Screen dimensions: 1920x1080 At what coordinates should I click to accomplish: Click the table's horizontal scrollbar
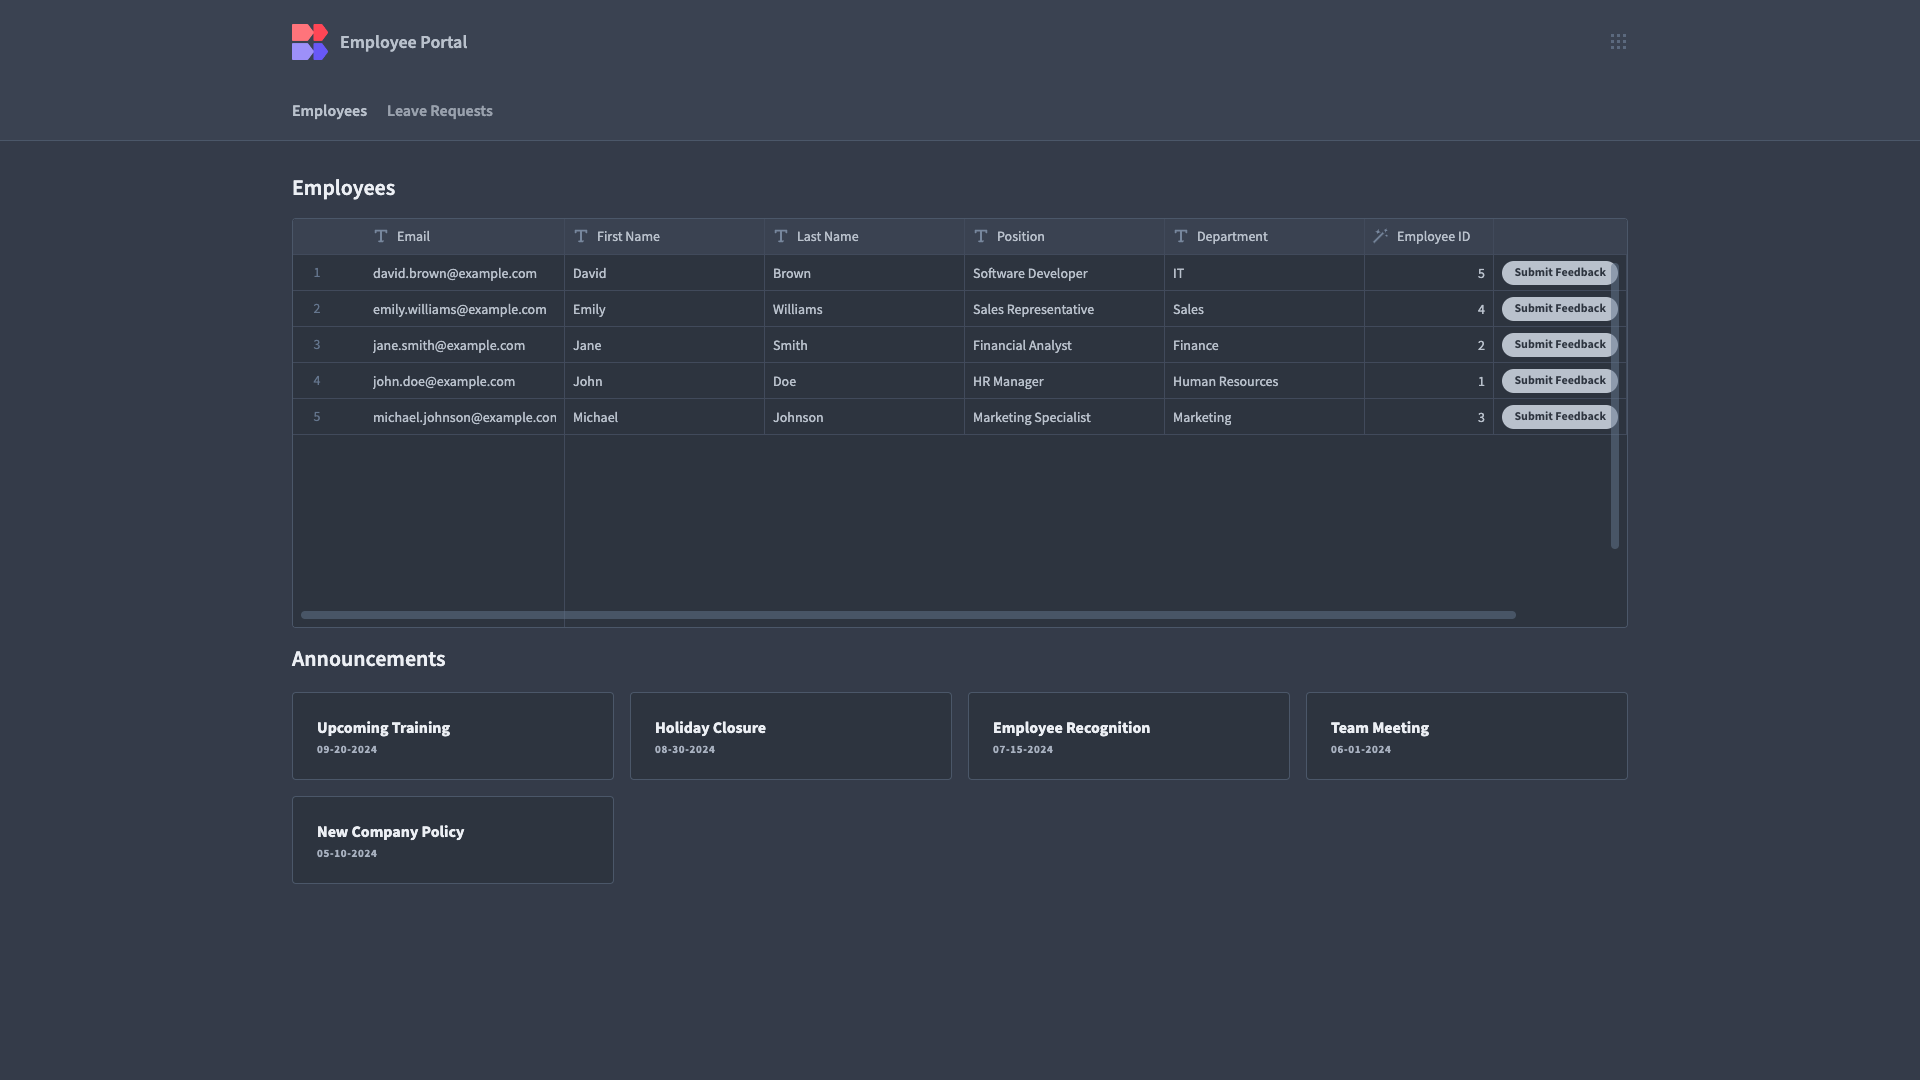pyautogui.click(x=907, y=615)
